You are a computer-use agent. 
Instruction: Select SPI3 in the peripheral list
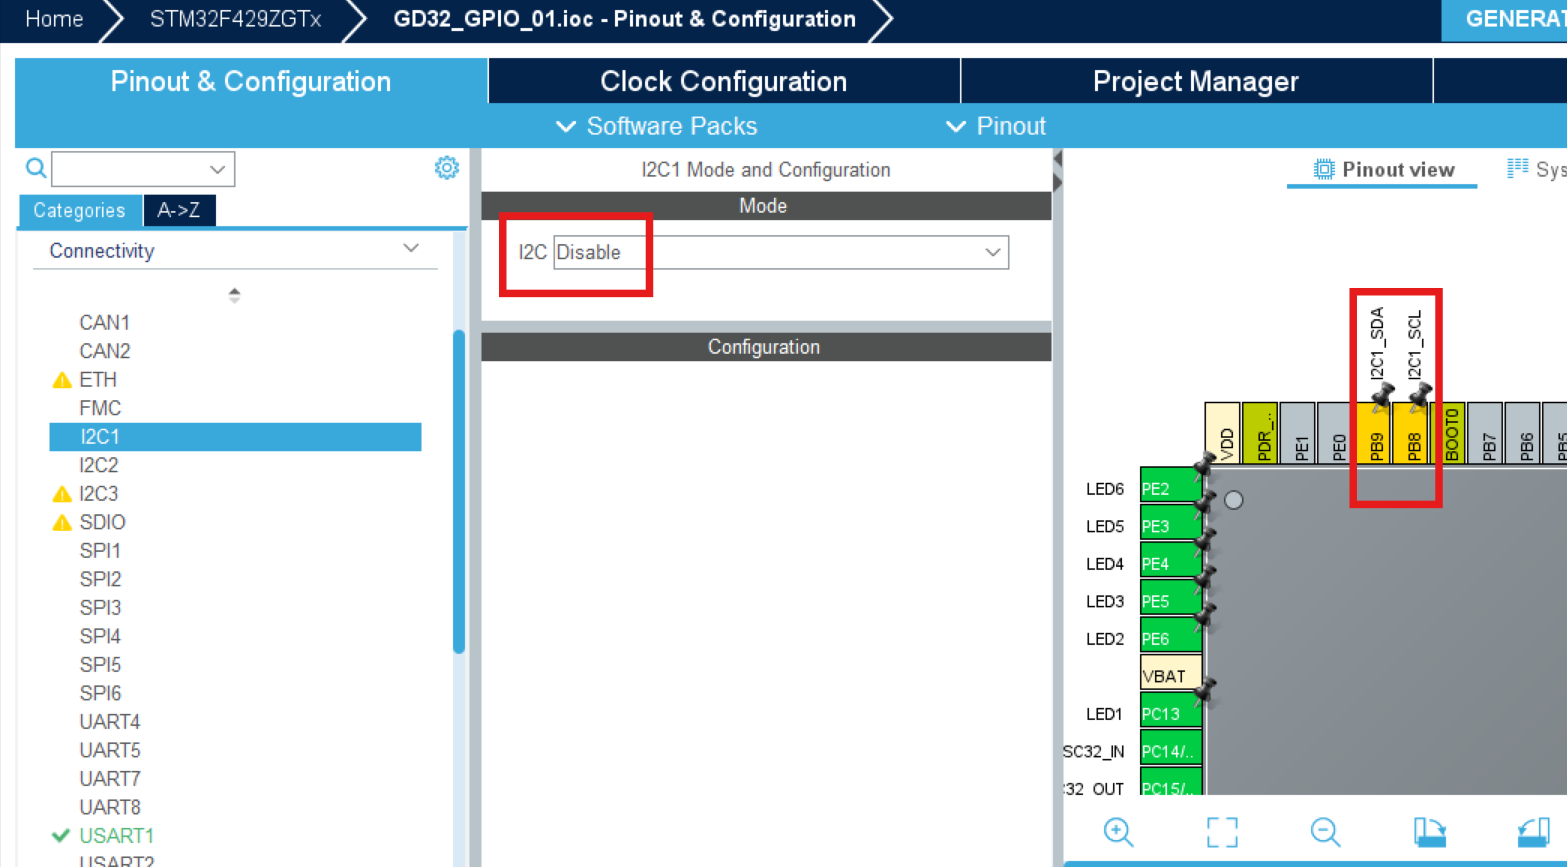click(100, 608)
